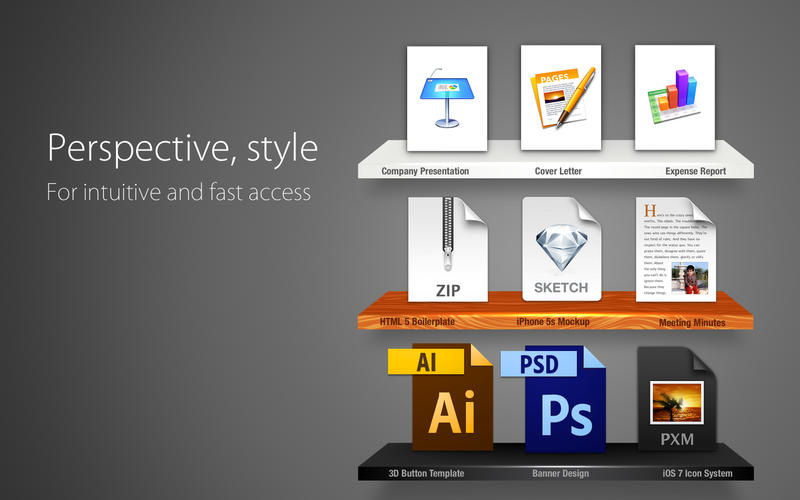The image size is (800, 500).
Task: Select the Pixelmator PXM file icon
Action: pos(677,399)
